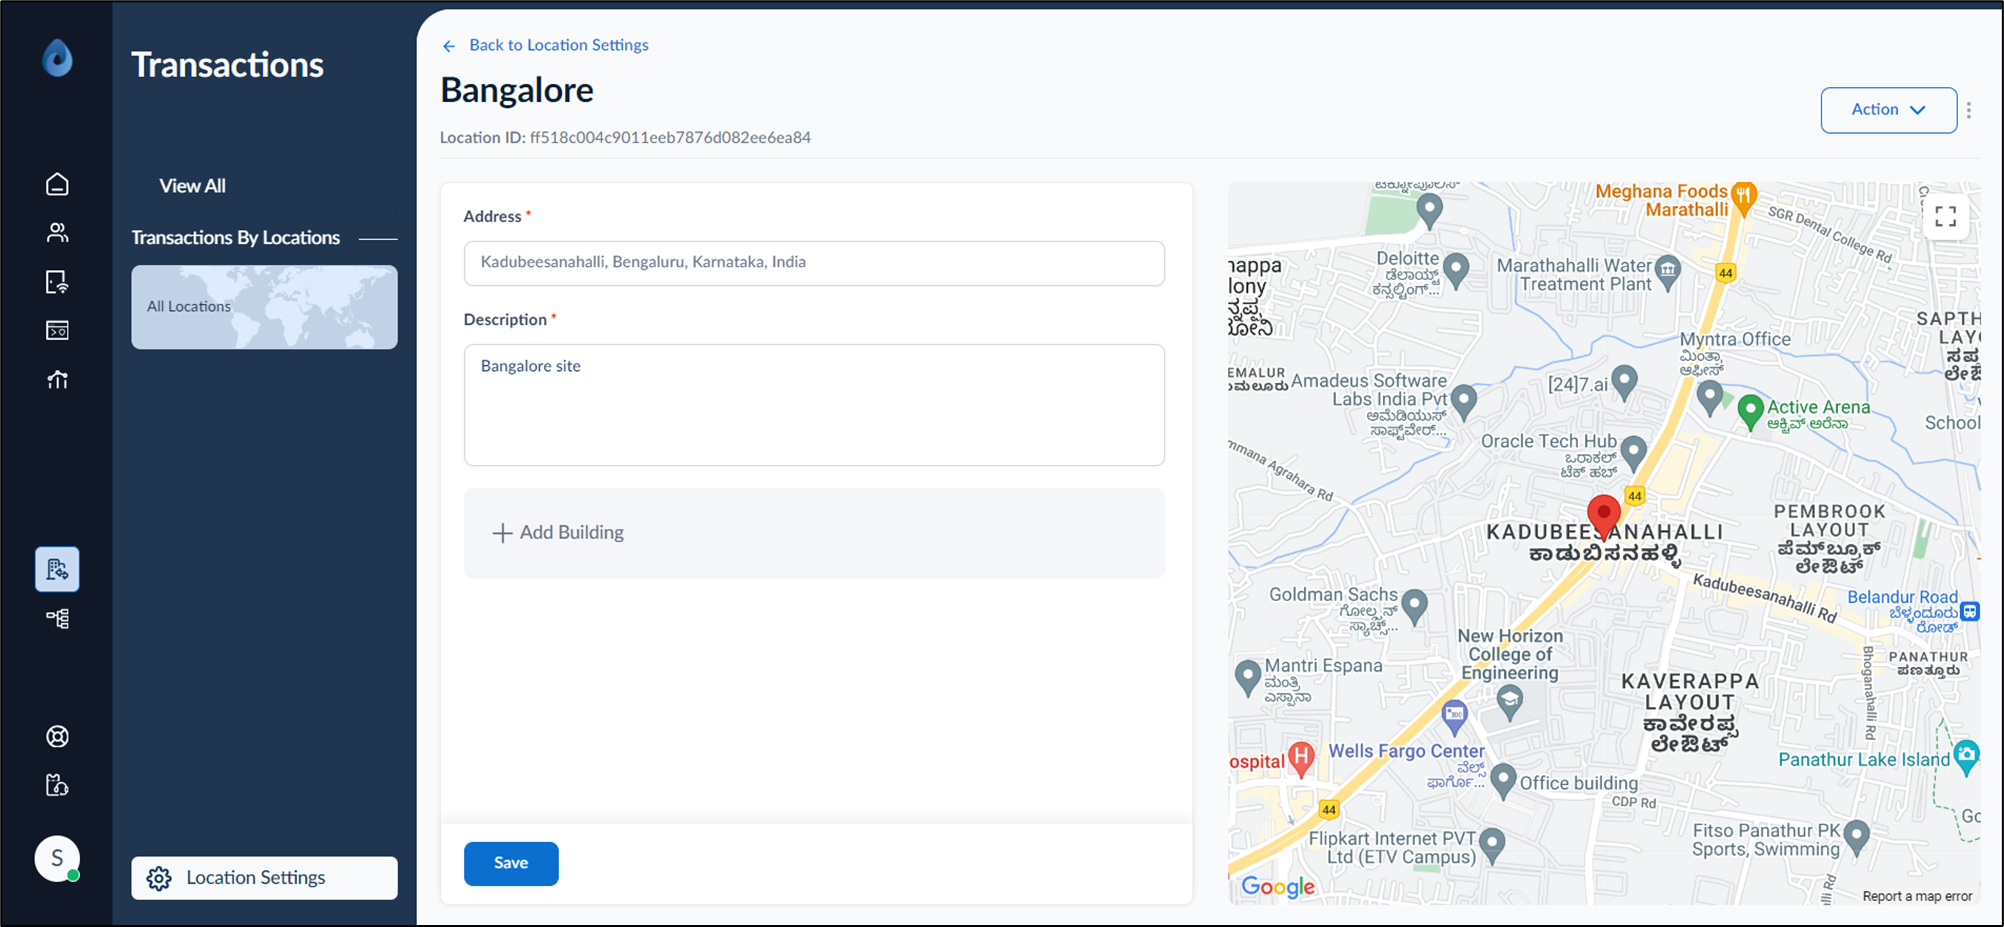Click the Location Settings gear icon
Viewport: 2004px width, 927px height.
[159, 878]
